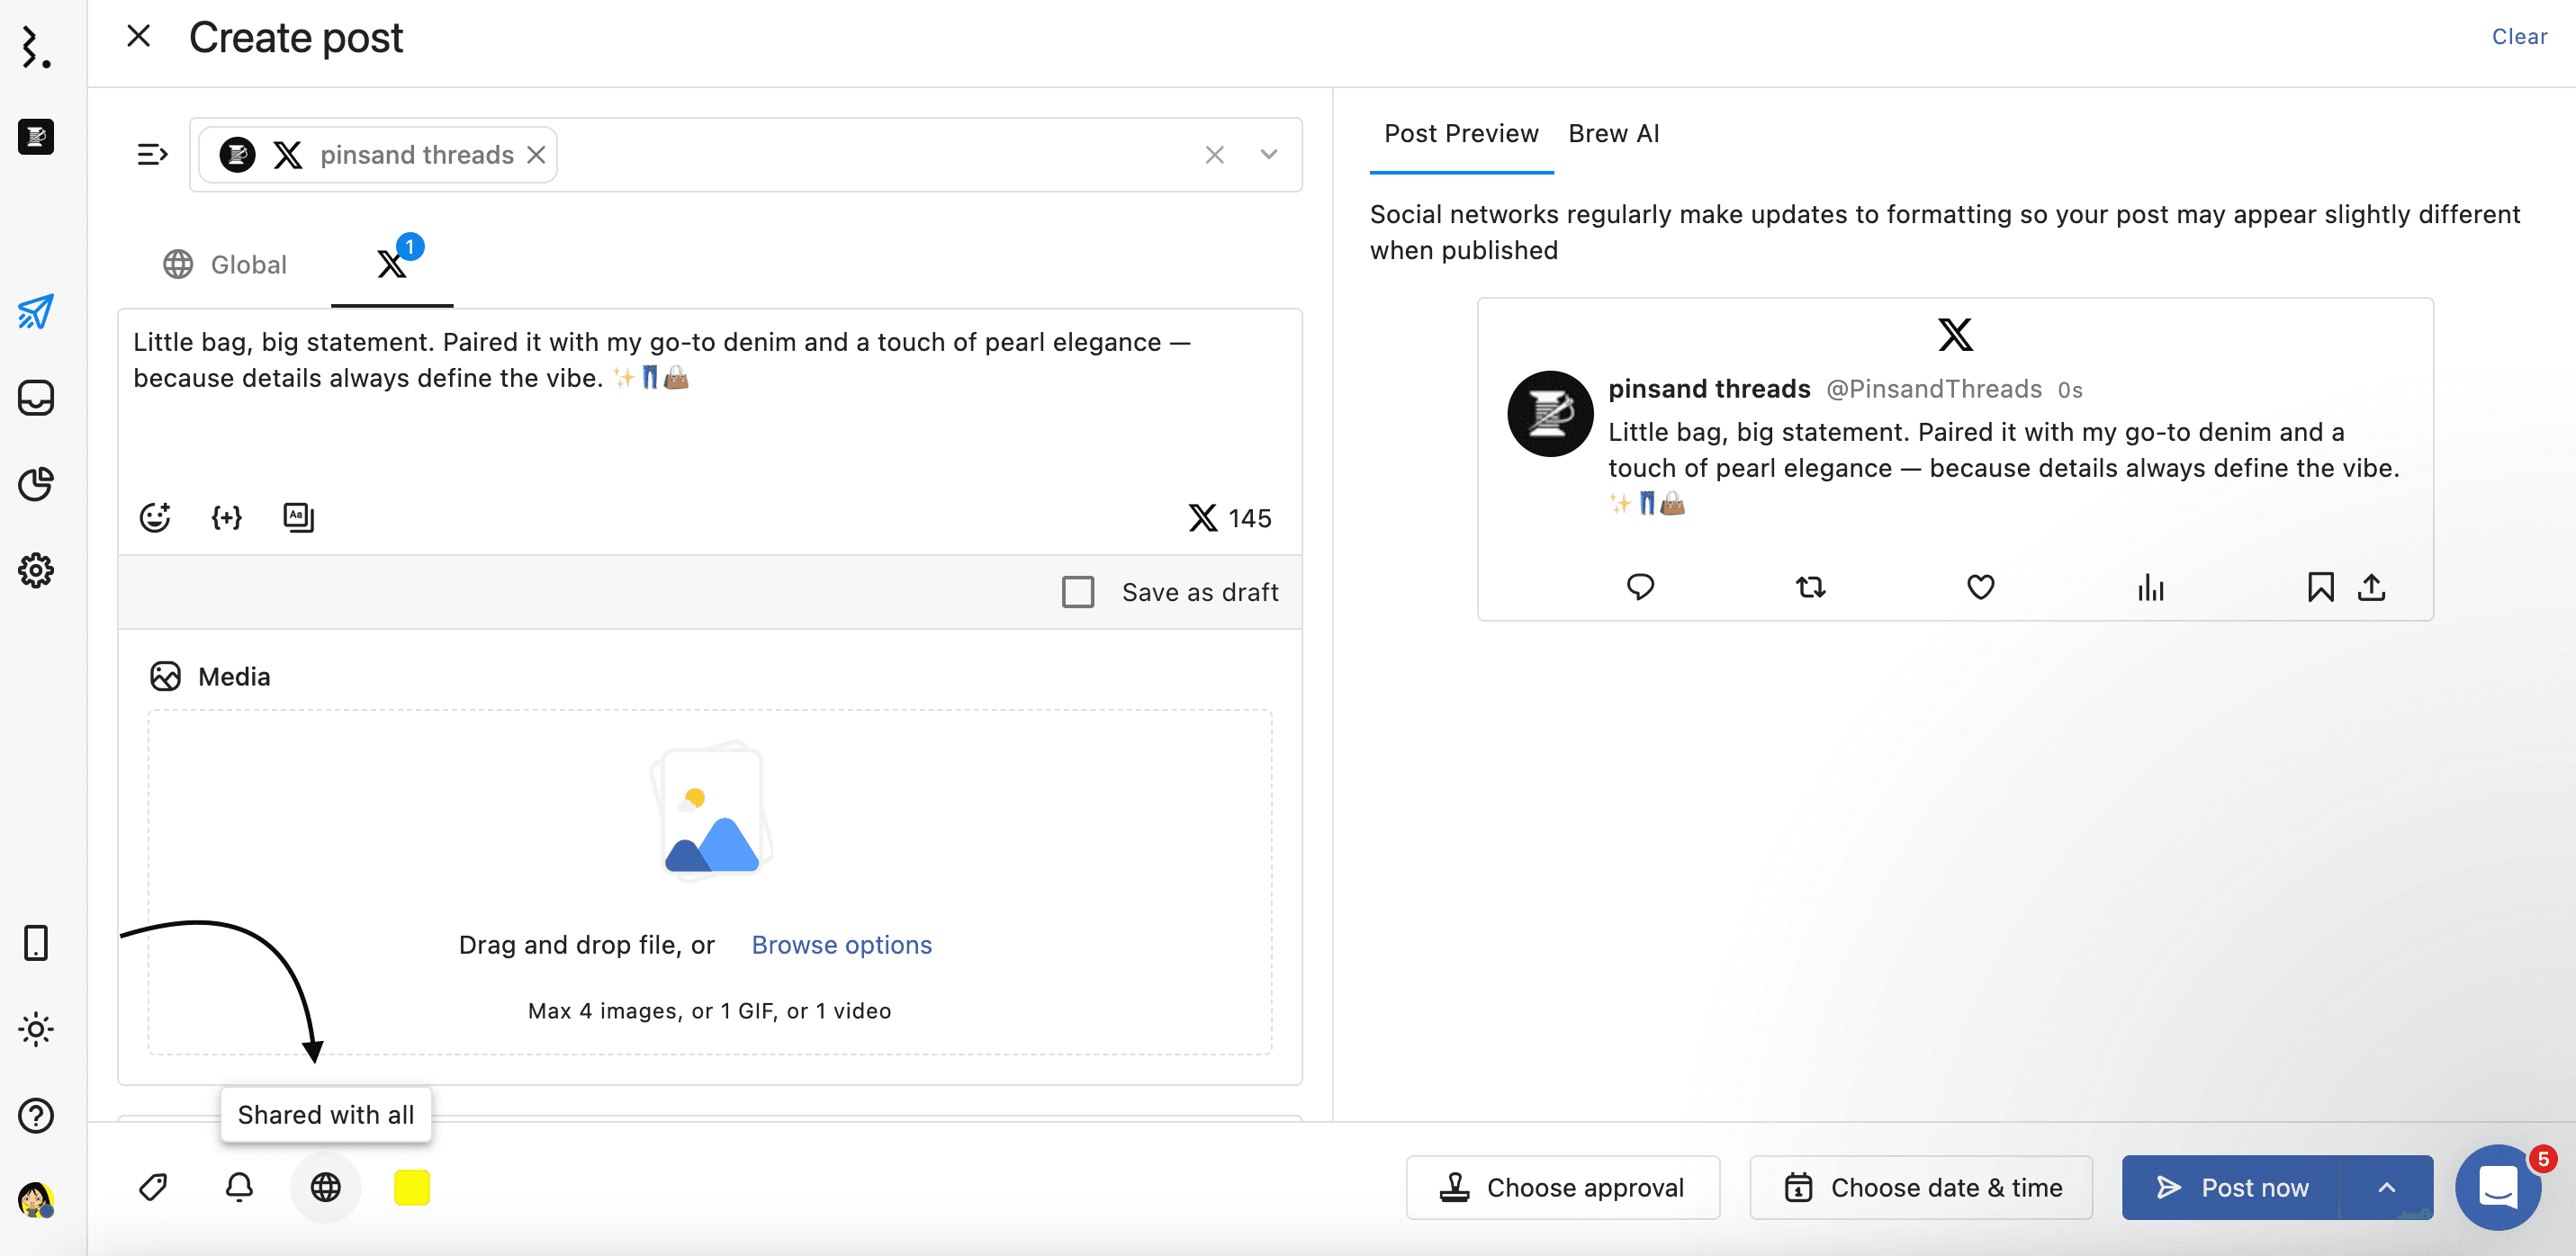Open Choose date & time picker
The height and width of the screenshot is (1256, 2576).
tap(1921, 1187)
